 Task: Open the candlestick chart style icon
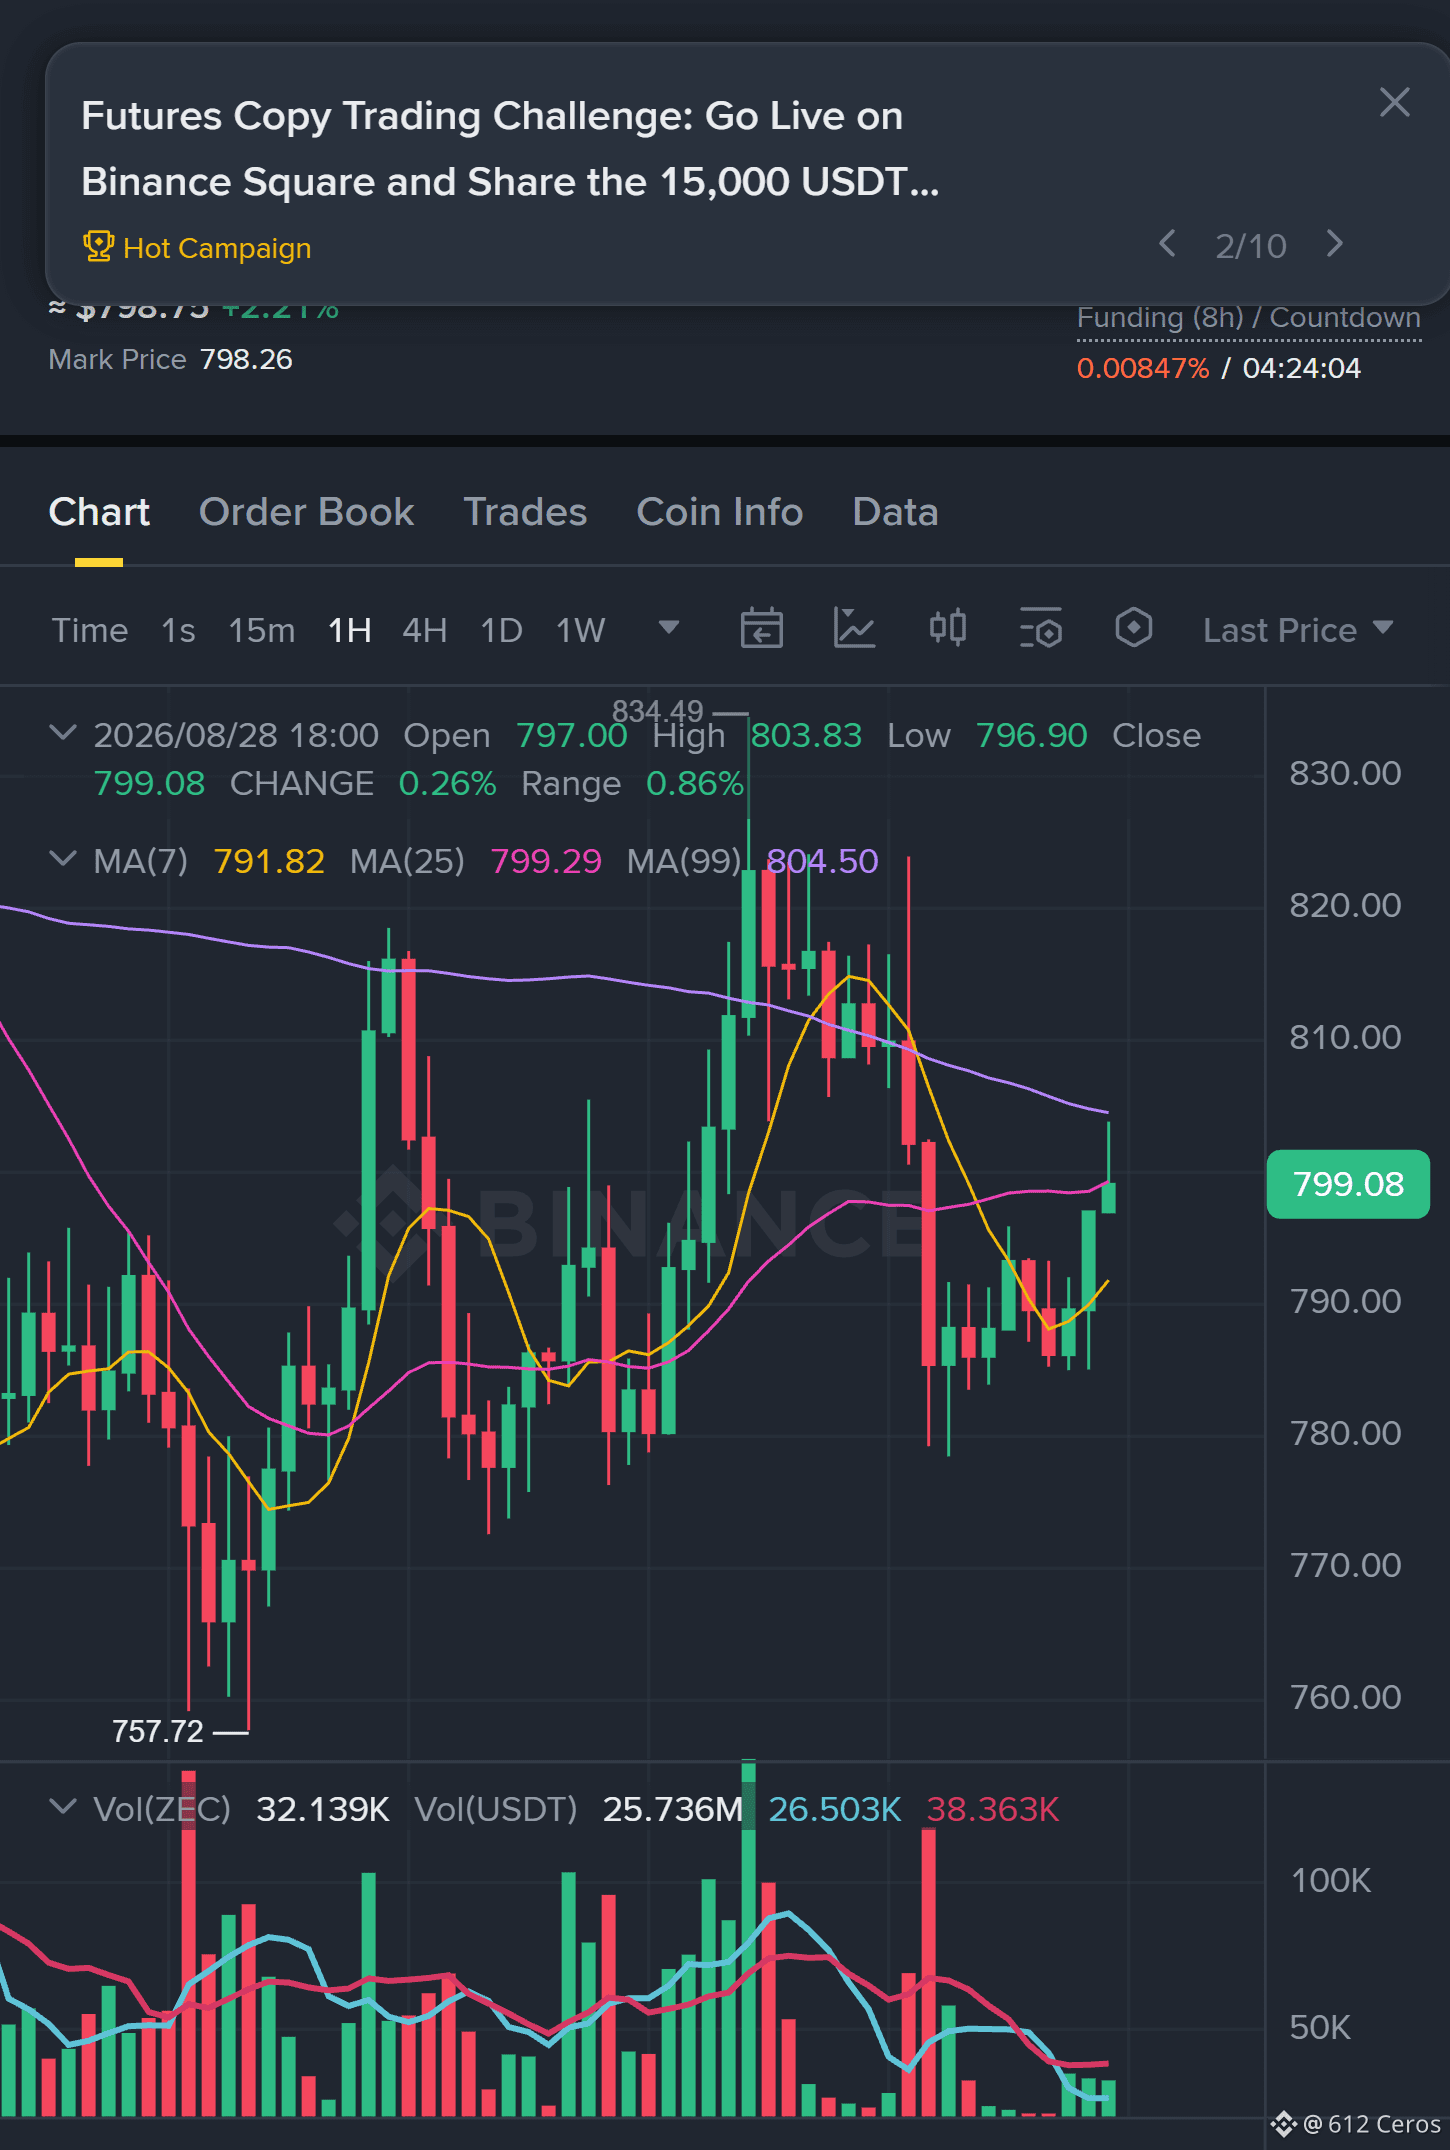(948, 629)
